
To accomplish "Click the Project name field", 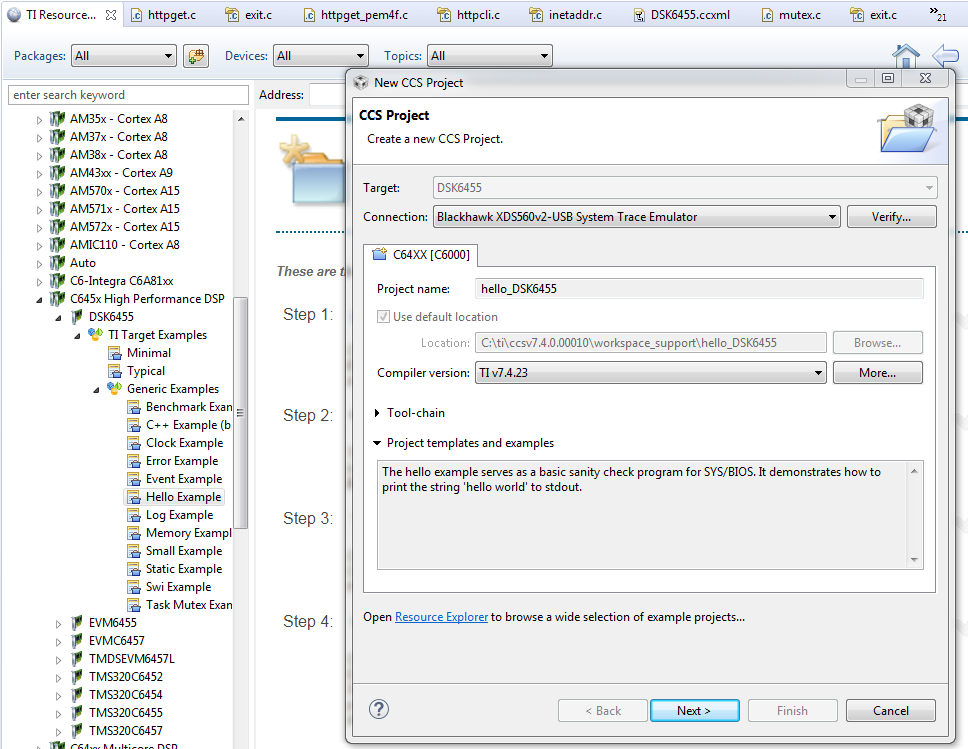I will [x=699, y=289].
